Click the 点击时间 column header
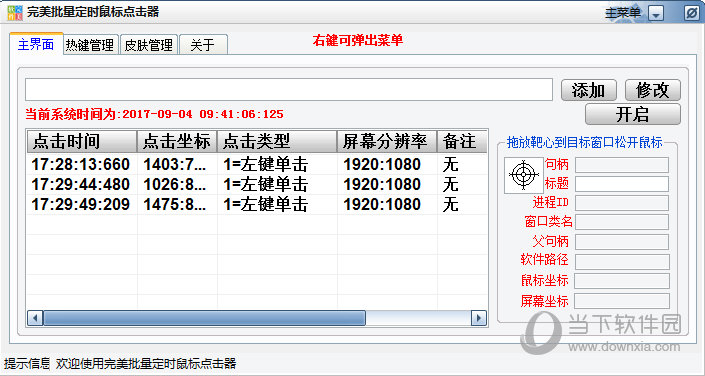 point(81,142)
